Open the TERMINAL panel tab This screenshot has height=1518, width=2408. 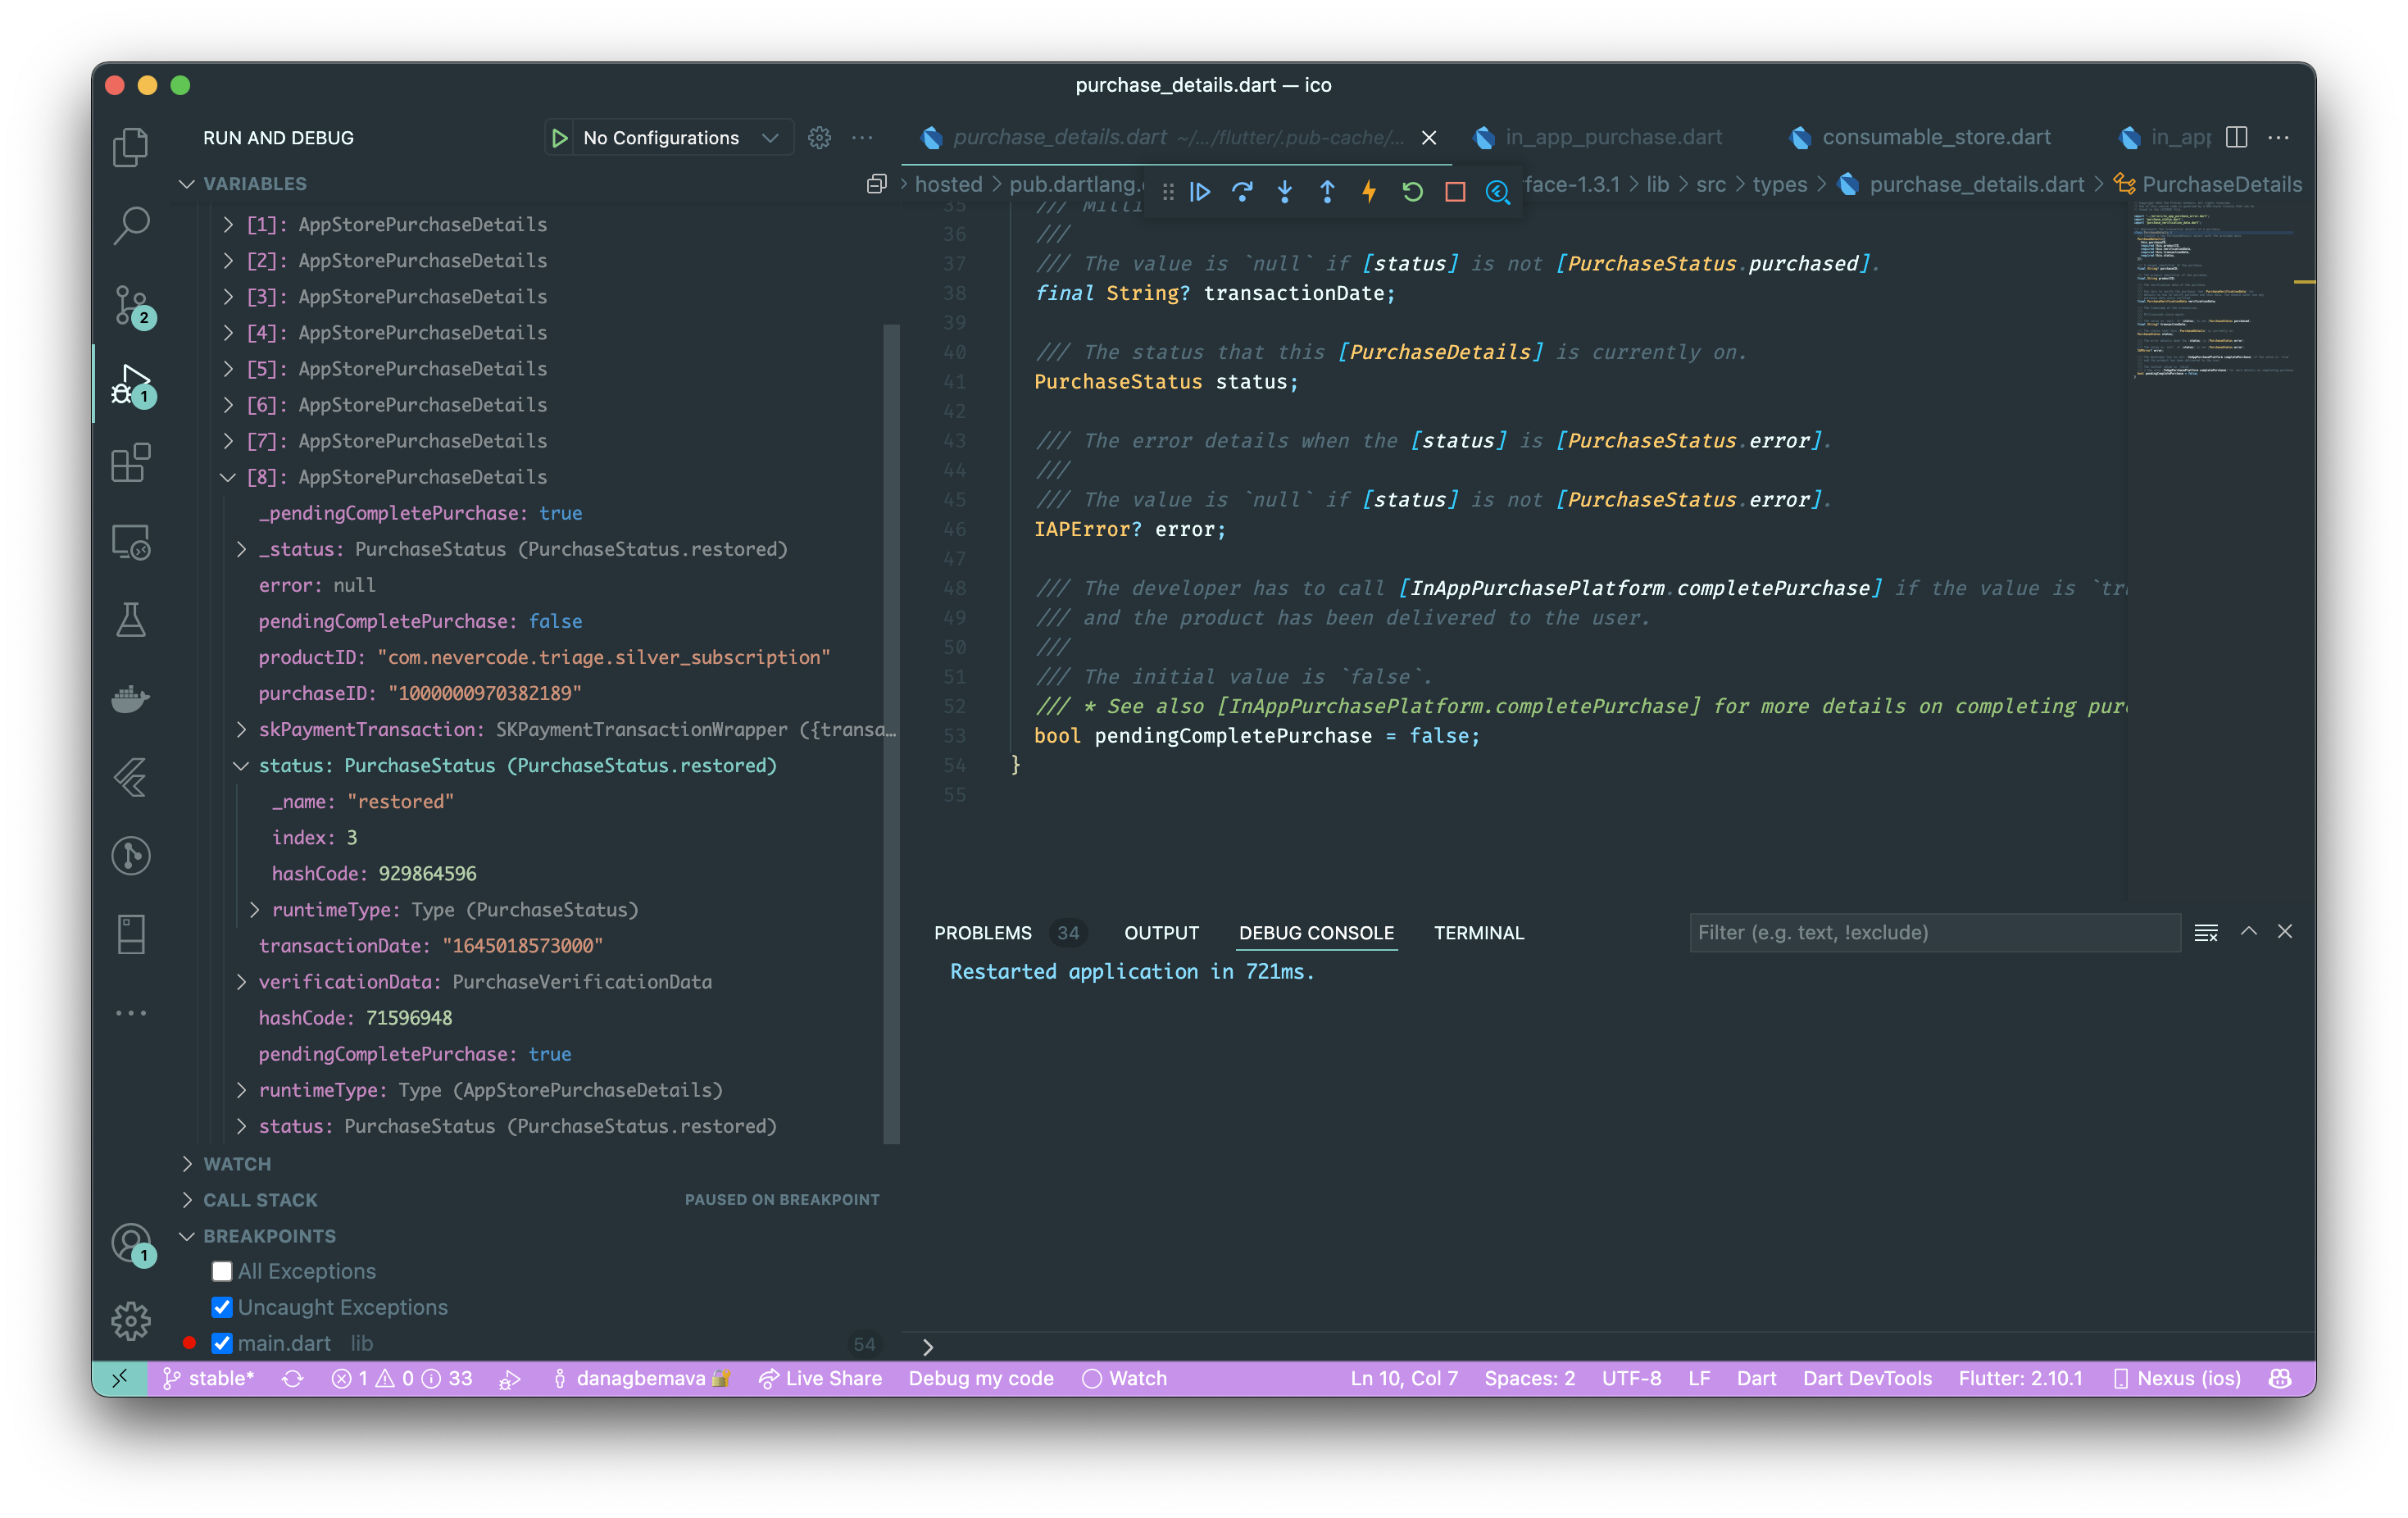[1479, 932]
